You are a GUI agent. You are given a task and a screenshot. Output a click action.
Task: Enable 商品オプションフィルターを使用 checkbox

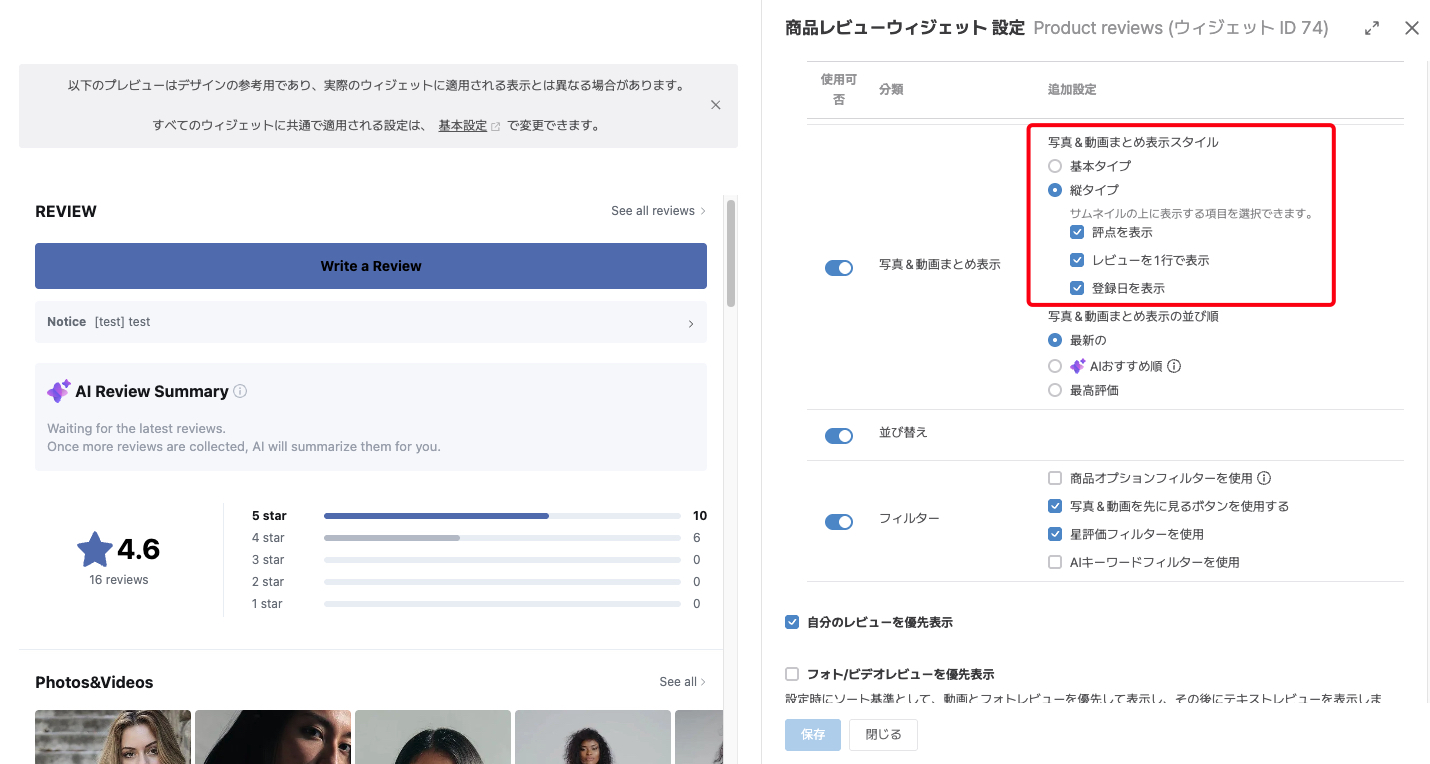pos(1055,478)
